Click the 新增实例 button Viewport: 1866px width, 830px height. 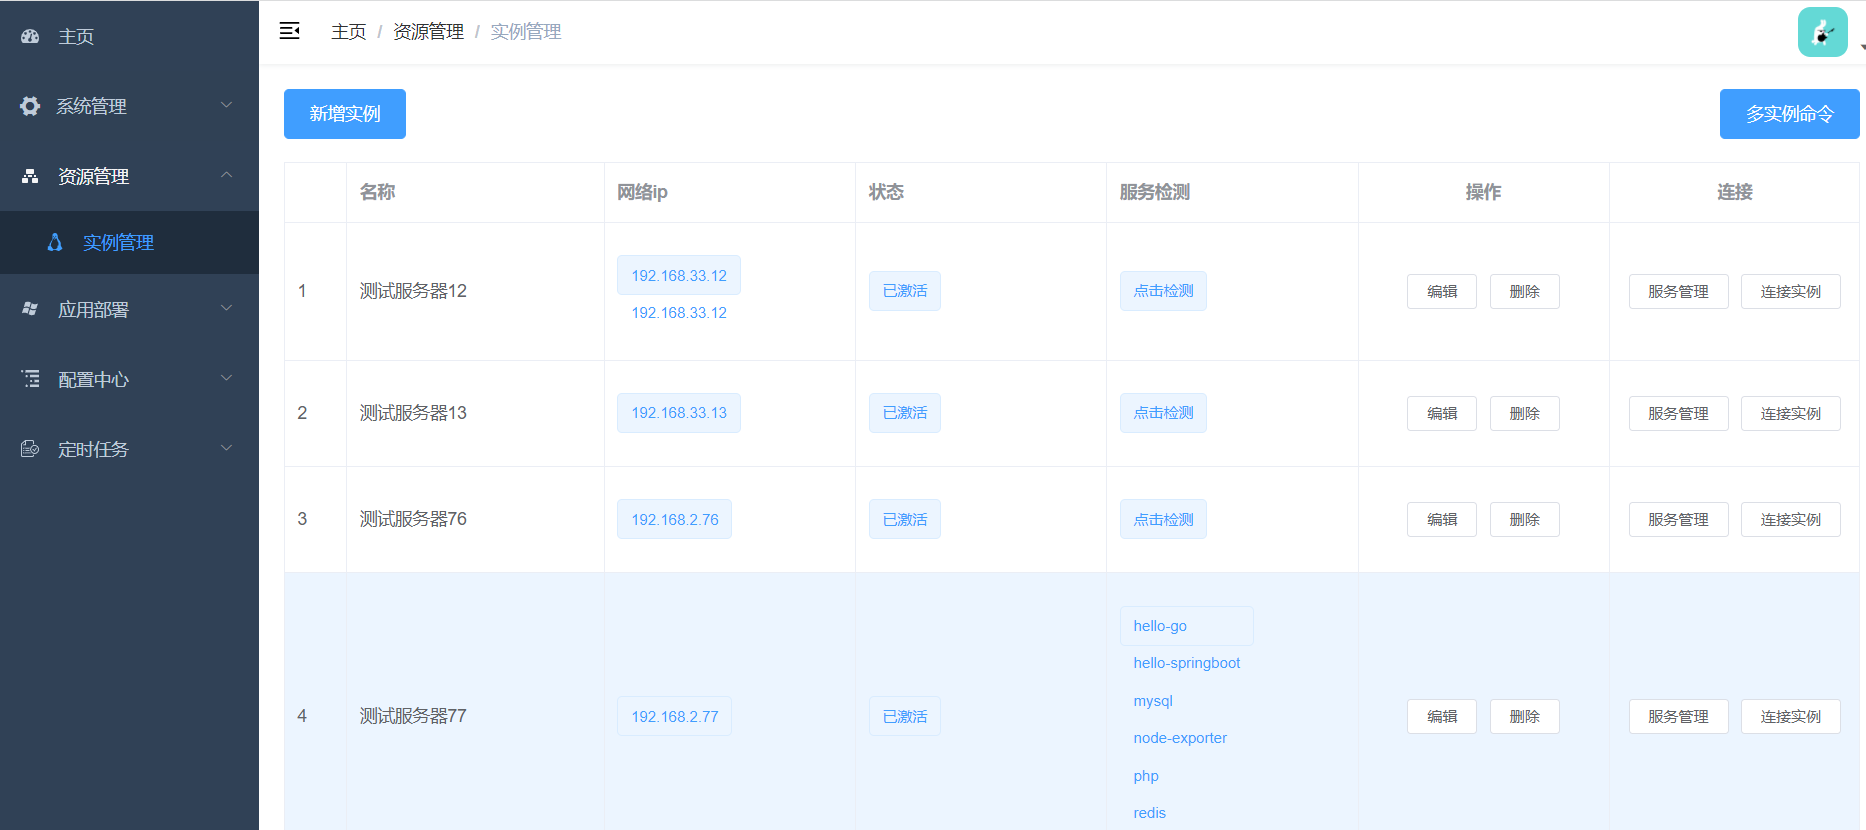(x=345, y=114)
